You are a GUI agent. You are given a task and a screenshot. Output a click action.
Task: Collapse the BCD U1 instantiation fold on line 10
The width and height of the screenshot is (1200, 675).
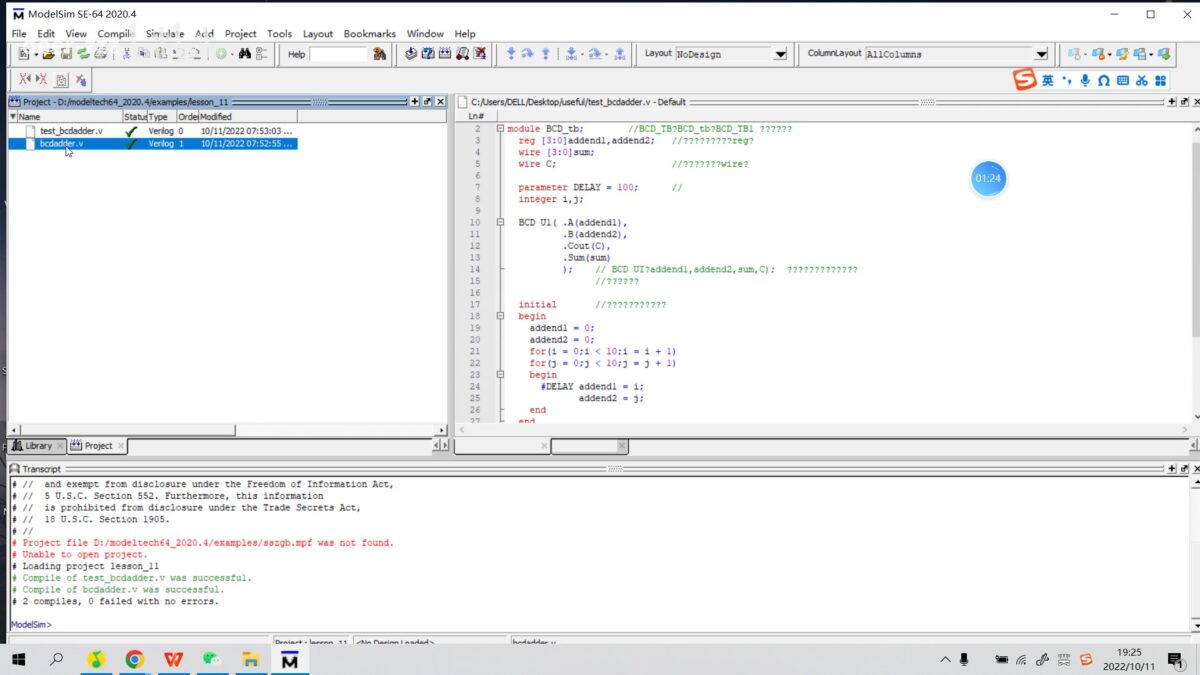pyautogui.click(x=500, y=222)
